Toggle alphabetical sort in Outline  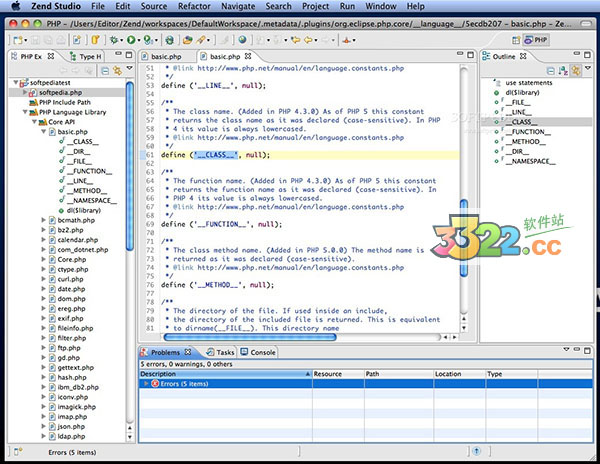(x=563, y=70)
